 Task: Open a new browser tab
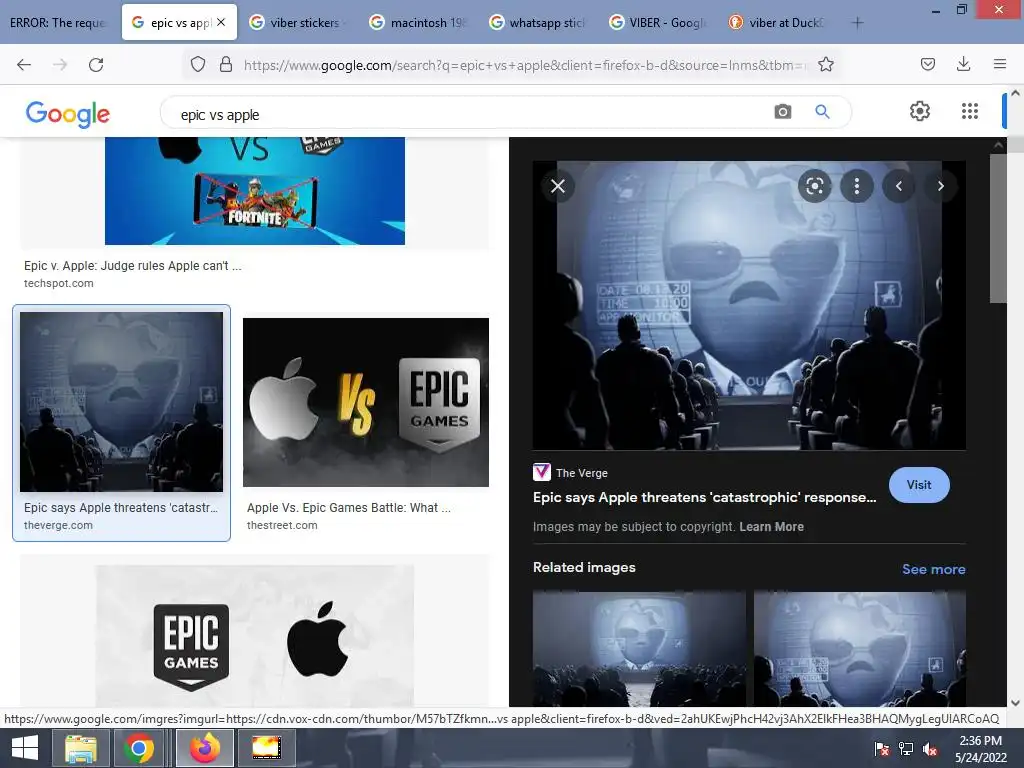(857, 23)
